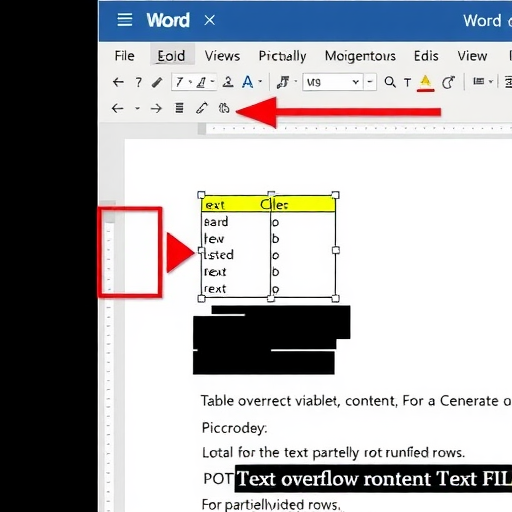Image resolution: width=512 pixels, height=512 pixels.
Task: Pick the yellow highlight color with red underline
Action: click(425, 83)
